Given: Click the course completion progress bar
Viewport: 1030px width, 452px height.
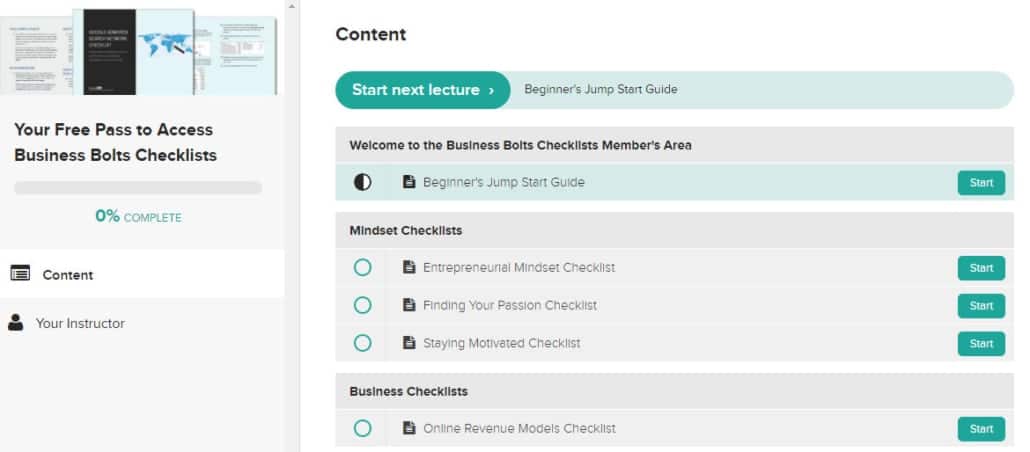Looking at the screenshot, I should pyautogui.click(x=138, y=188).
